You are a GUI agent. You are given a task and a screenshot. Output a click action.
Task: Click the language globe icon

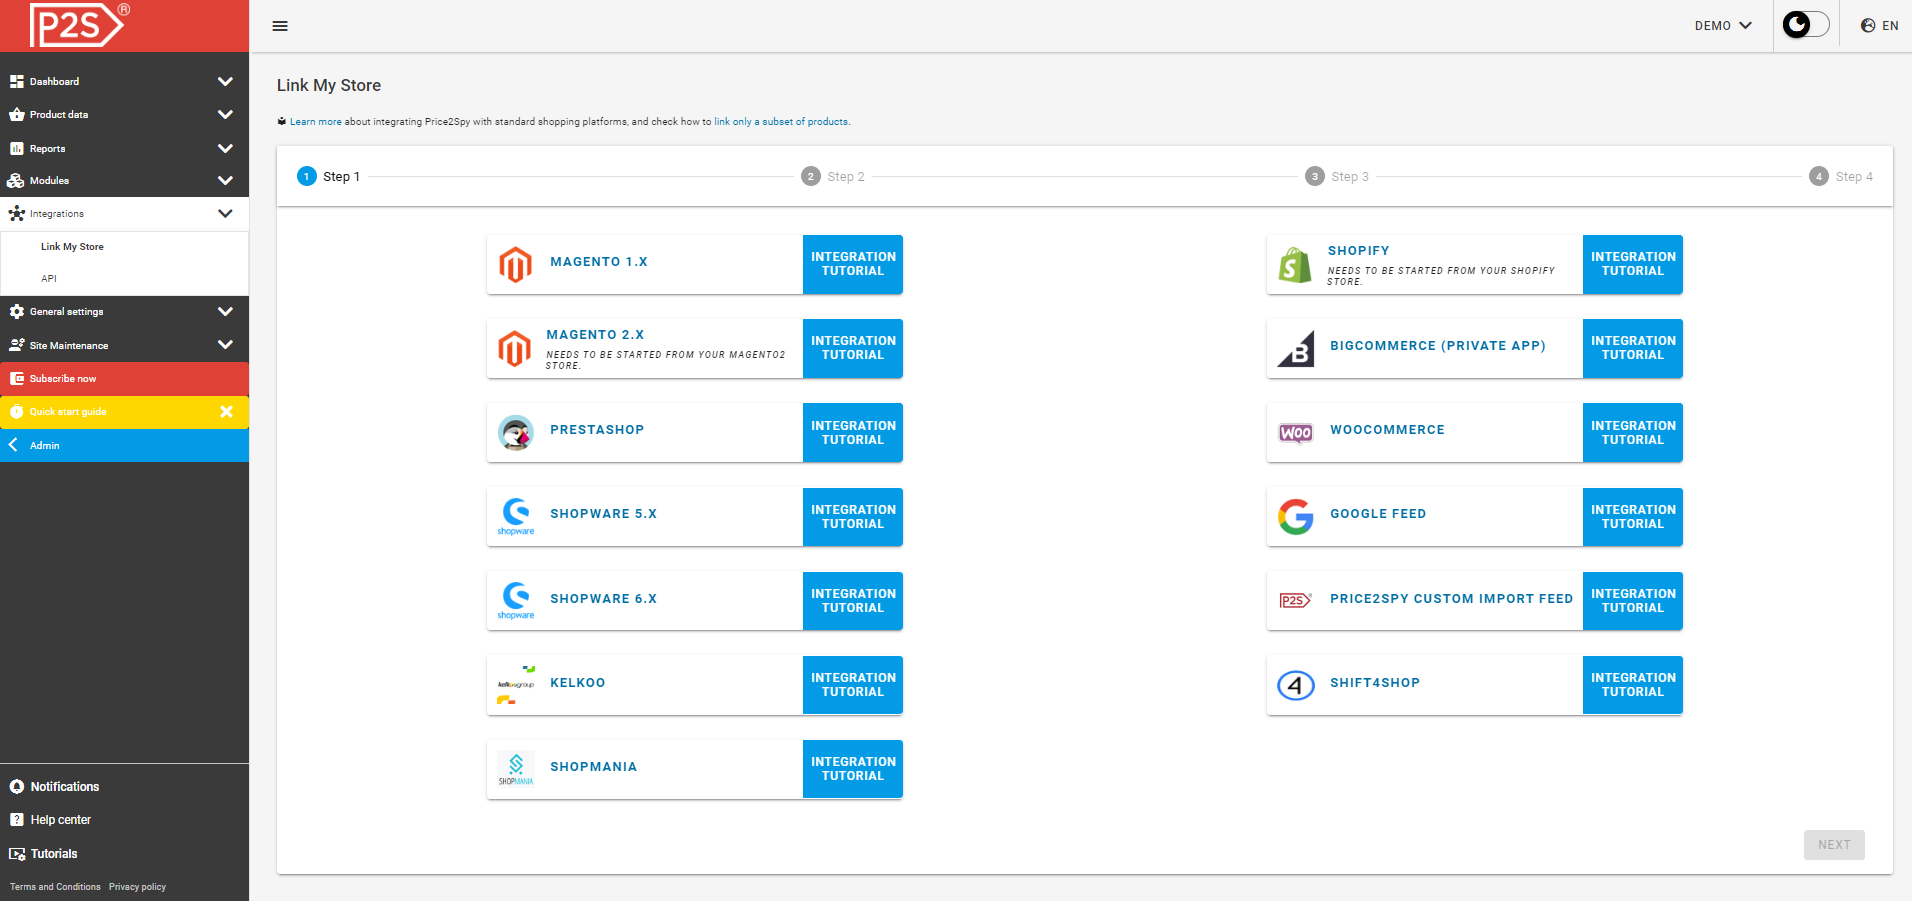[x=1867, y=26]
